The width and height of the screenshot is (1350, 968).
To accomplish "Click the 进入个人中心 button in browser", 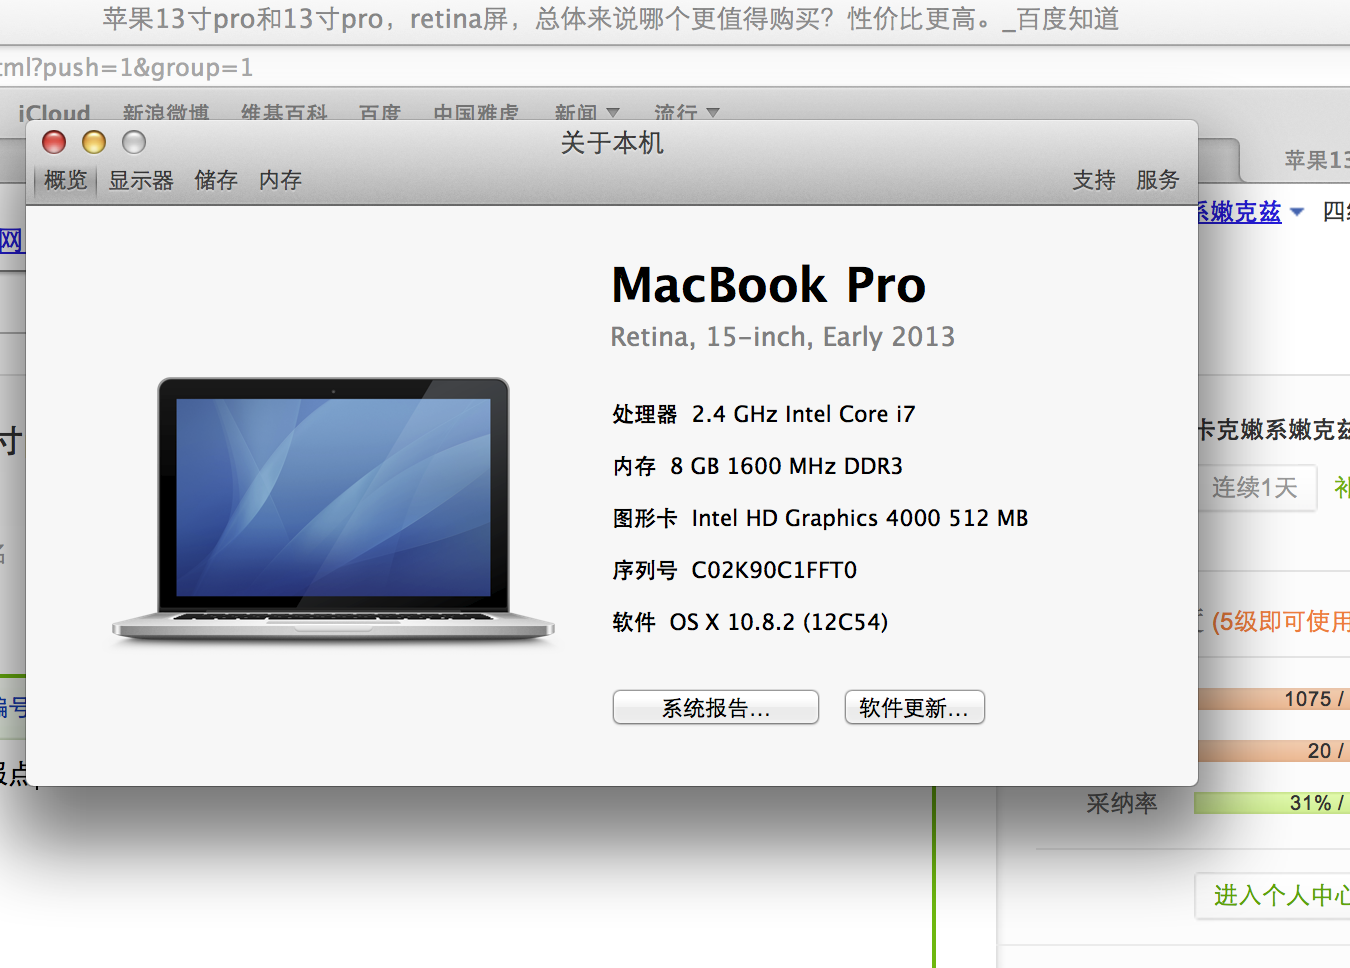I will point(1274,895).
